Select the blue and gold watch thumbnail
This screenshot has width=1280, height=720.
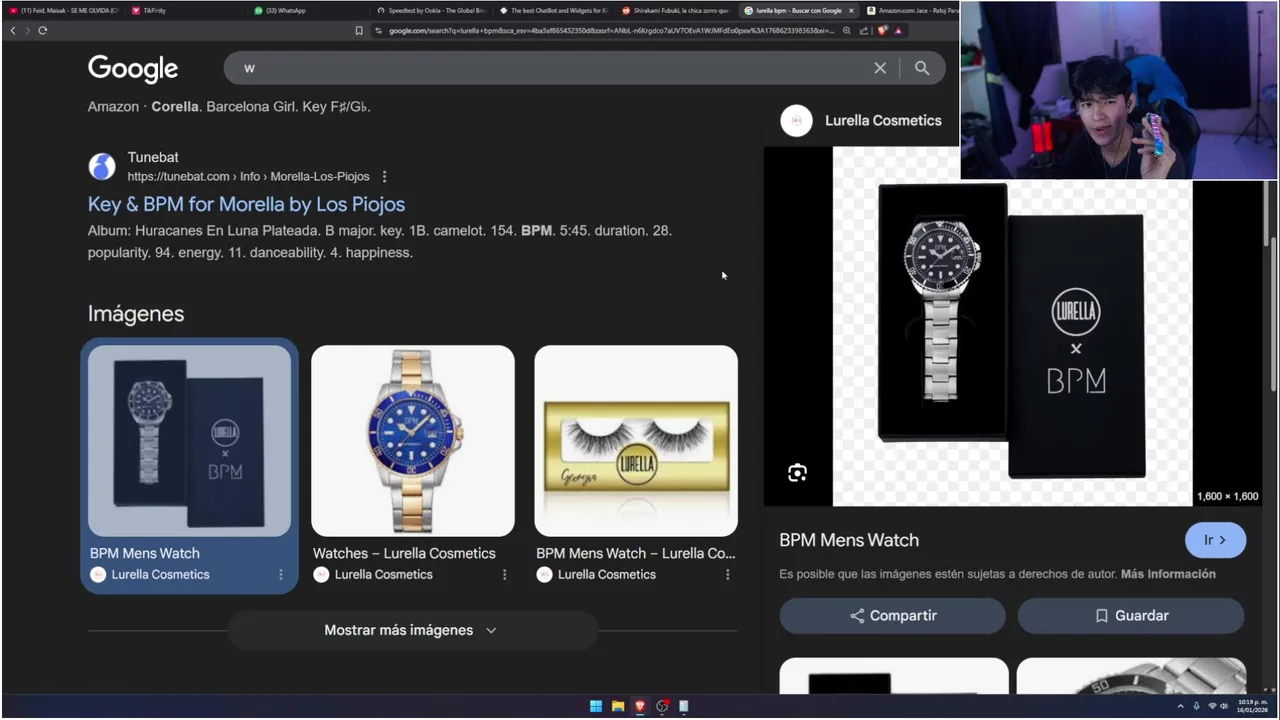pyautogui.click(x=413, y=441)
